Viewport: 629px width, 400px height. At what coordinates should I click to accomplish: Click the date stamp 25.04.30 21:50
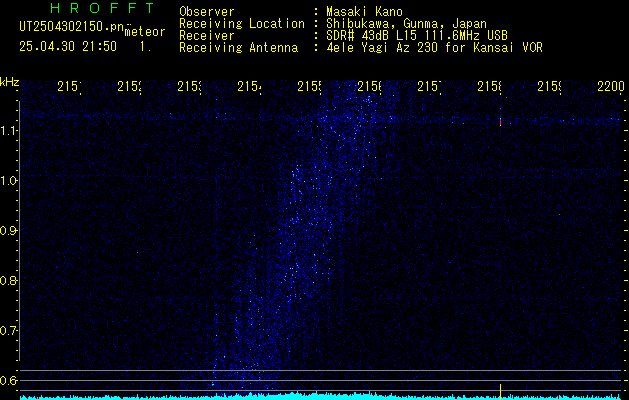(x=68, y=47)
